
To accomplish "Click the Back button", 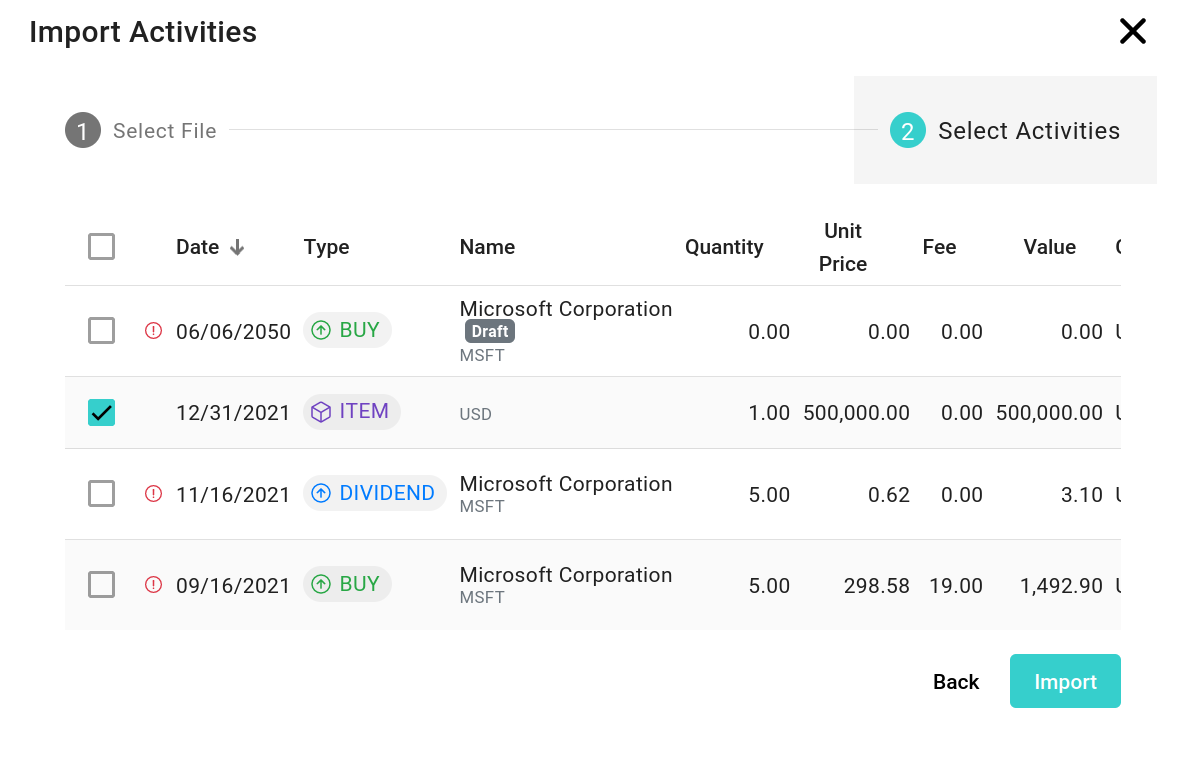I will tap(955, 681).
